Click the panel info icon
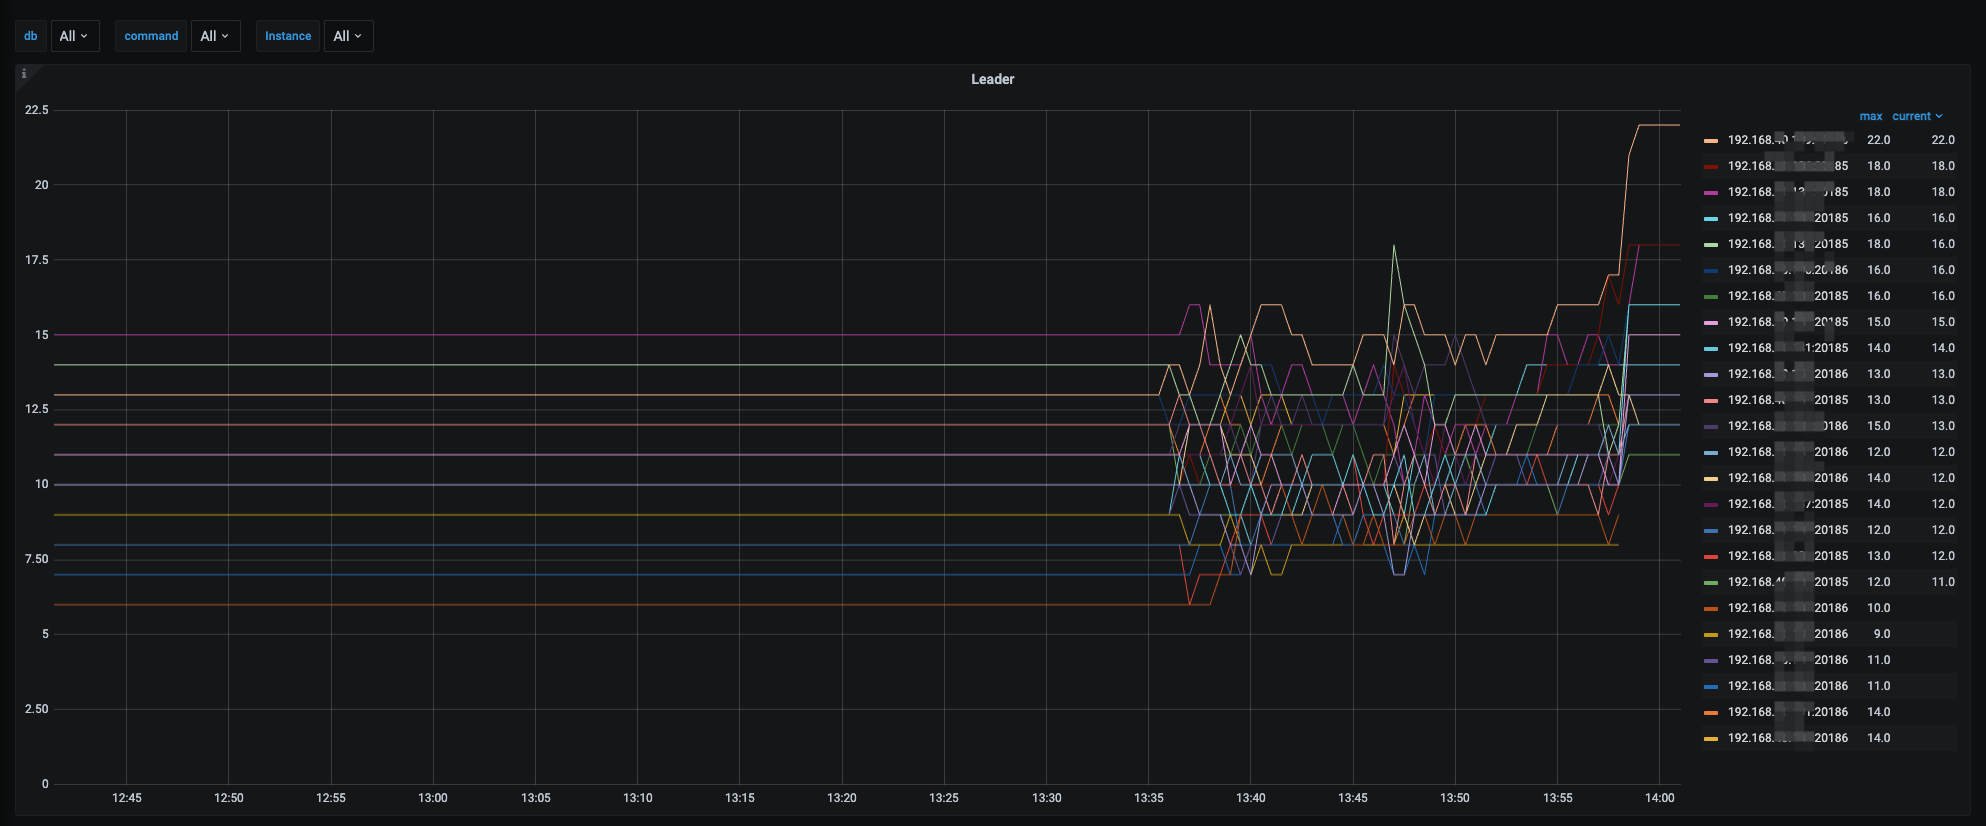The height and width of the screenshot is (826, 1986). tap(24, 74)
